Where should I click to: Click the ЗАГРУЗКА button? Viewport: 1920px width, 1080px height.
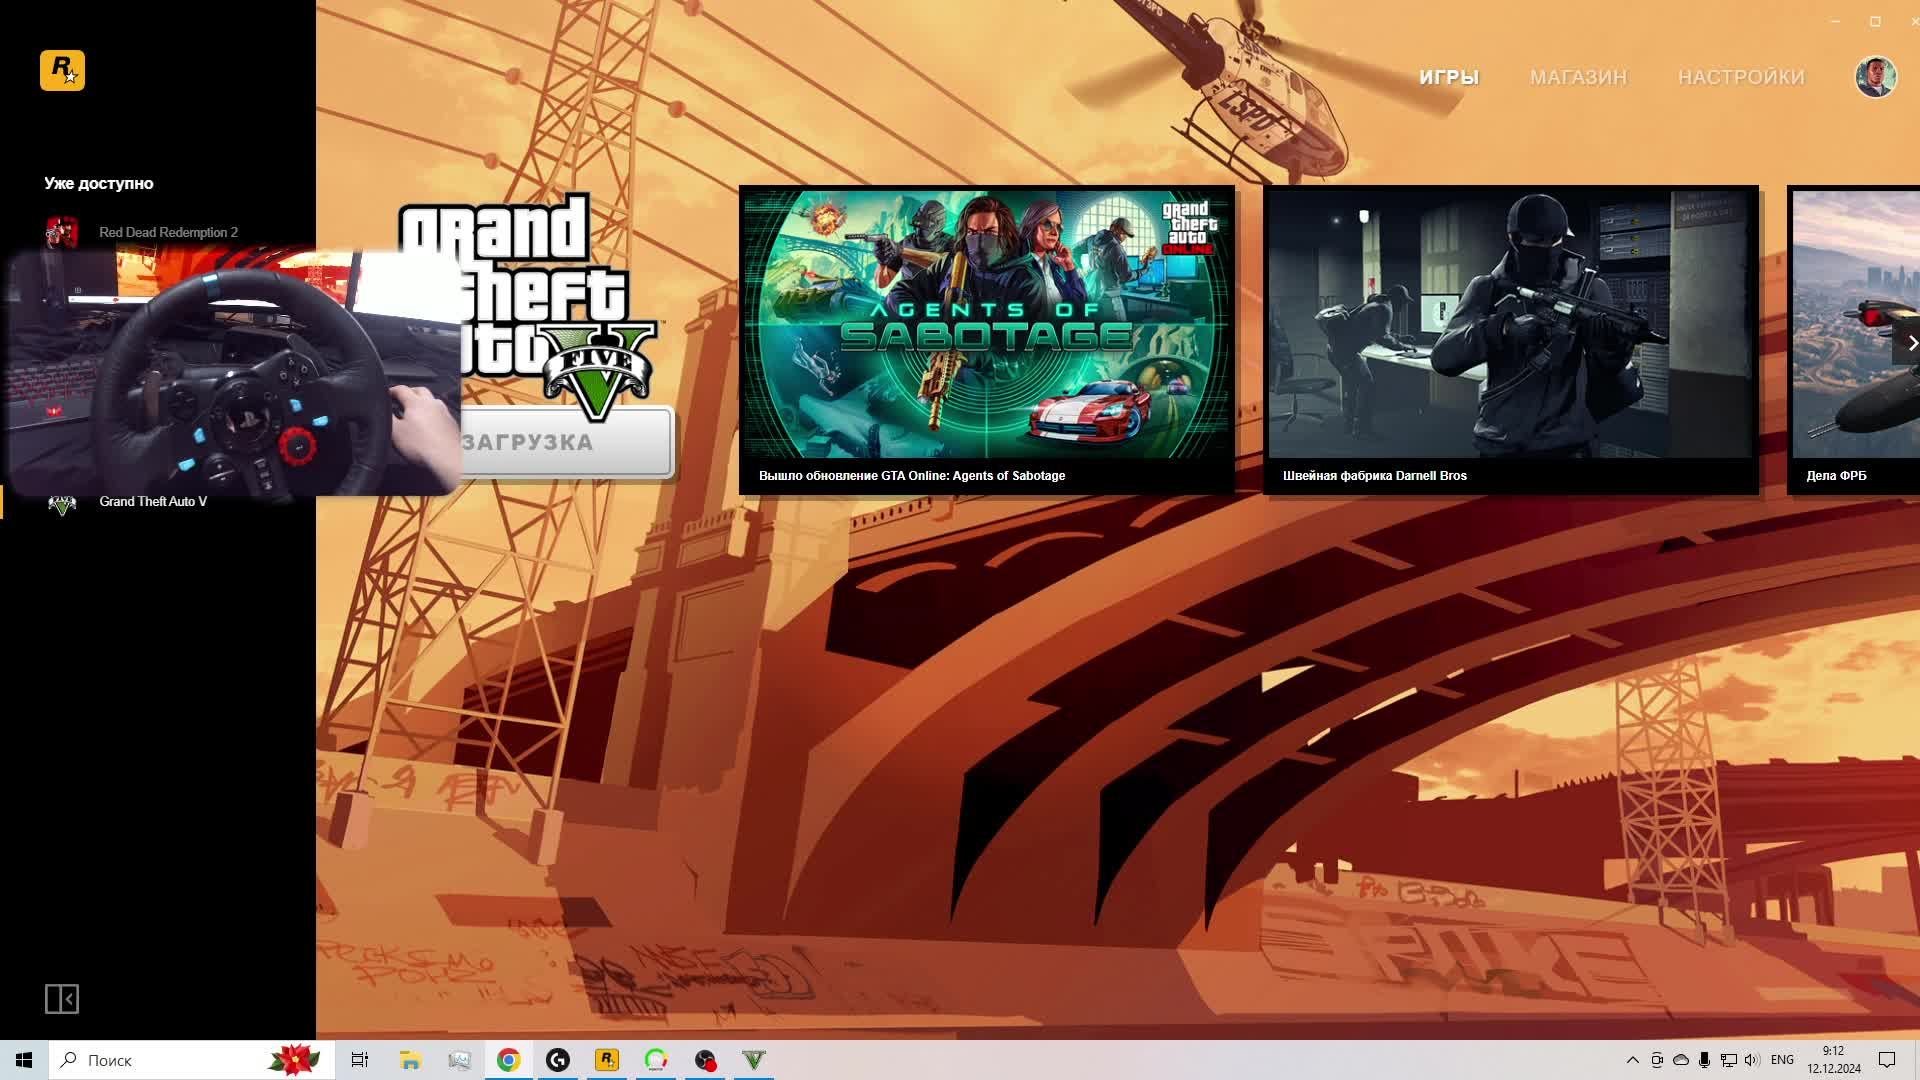(567, 442)
